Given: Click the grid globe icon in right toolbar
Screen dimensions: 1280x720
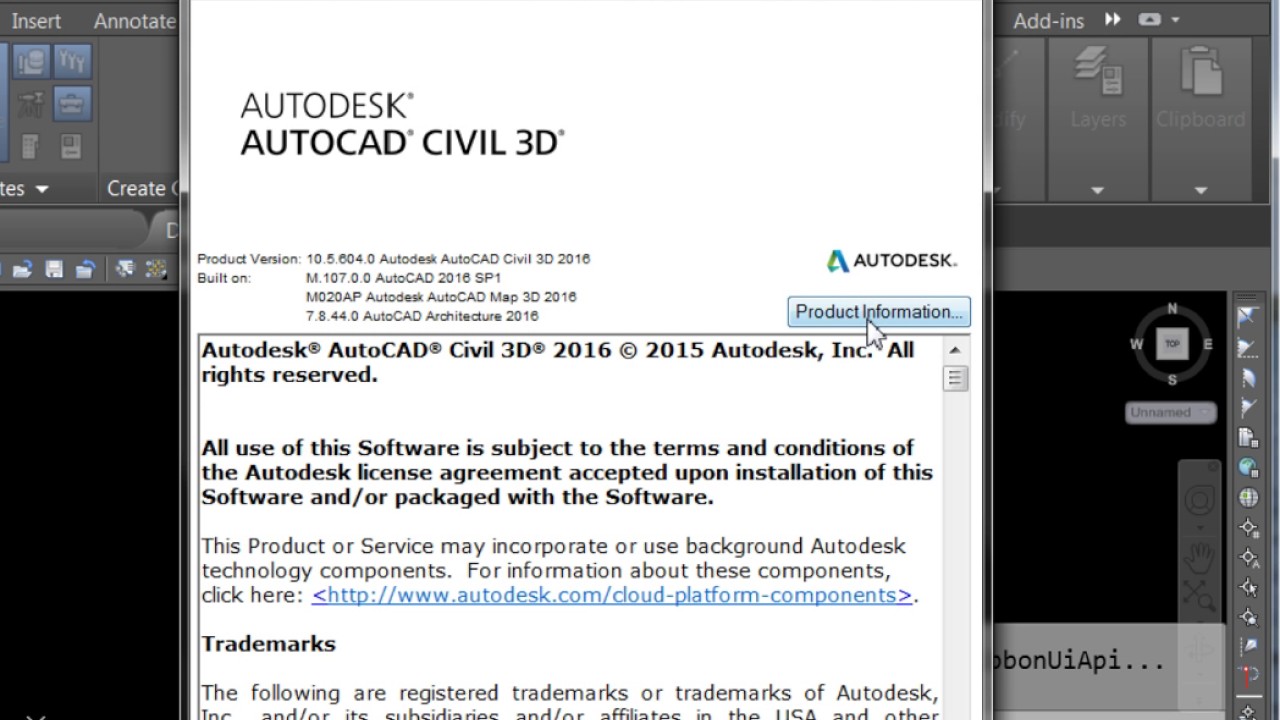Looking at the screenshot, I should click(1247, 497).
